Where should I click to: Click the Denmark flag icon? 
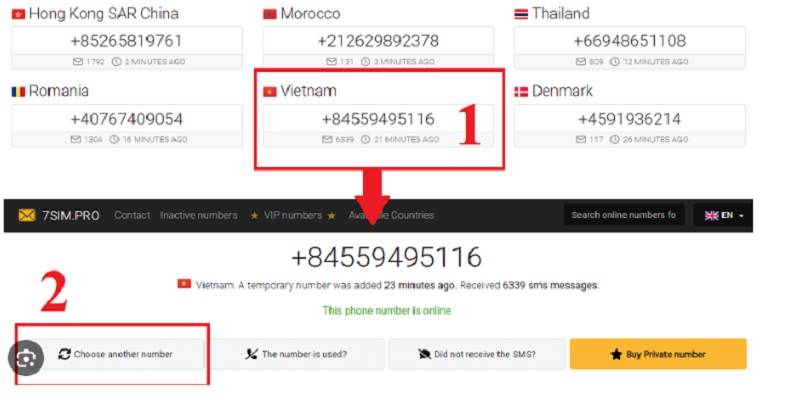(x=520, y=91)
